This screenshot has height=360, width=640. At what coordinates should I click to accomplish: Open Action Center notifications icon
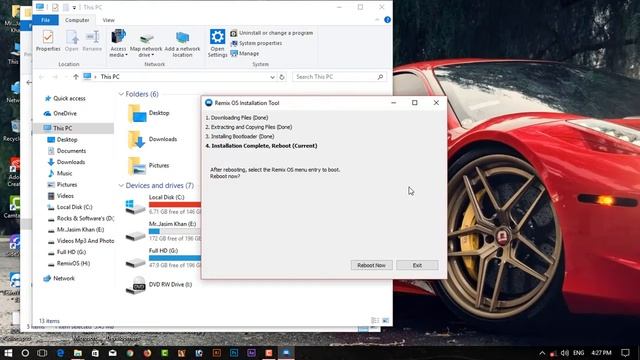tap(625, 353)
